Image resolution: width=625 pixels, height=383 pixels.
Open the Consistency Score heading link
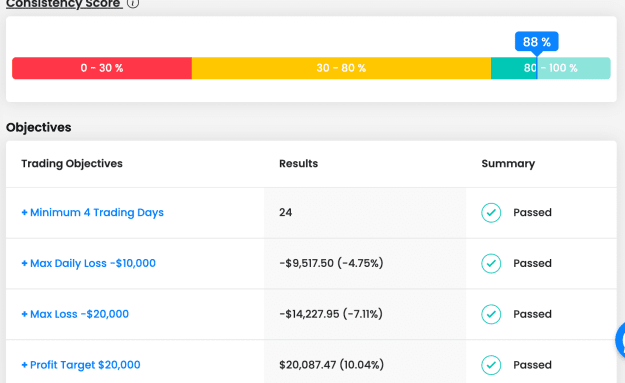[x=64, y=4]
